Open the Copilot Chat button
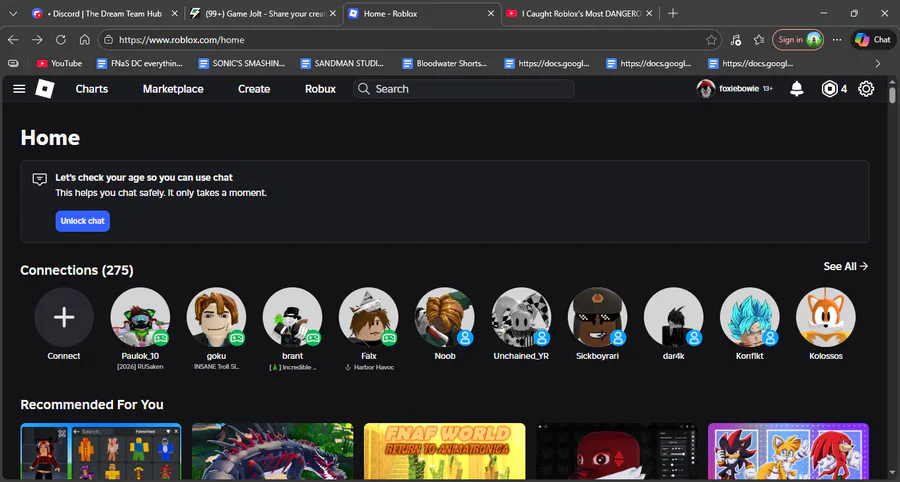900x482 pixels. pos(872,40)
